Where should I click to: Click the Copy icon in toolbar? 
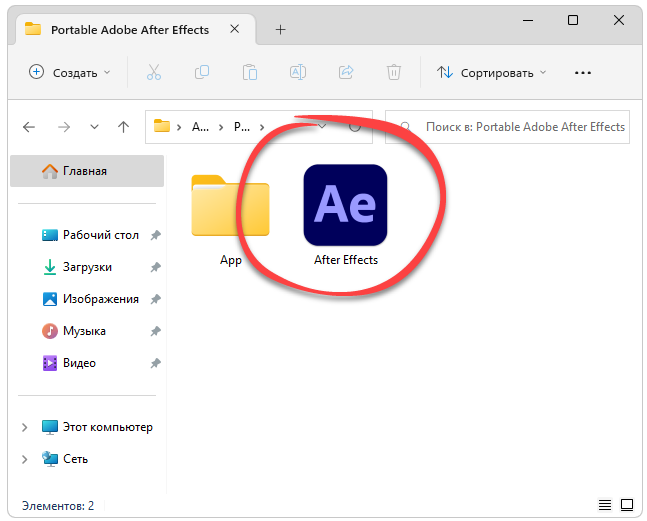pyautogui.click(x=202, y=72)
